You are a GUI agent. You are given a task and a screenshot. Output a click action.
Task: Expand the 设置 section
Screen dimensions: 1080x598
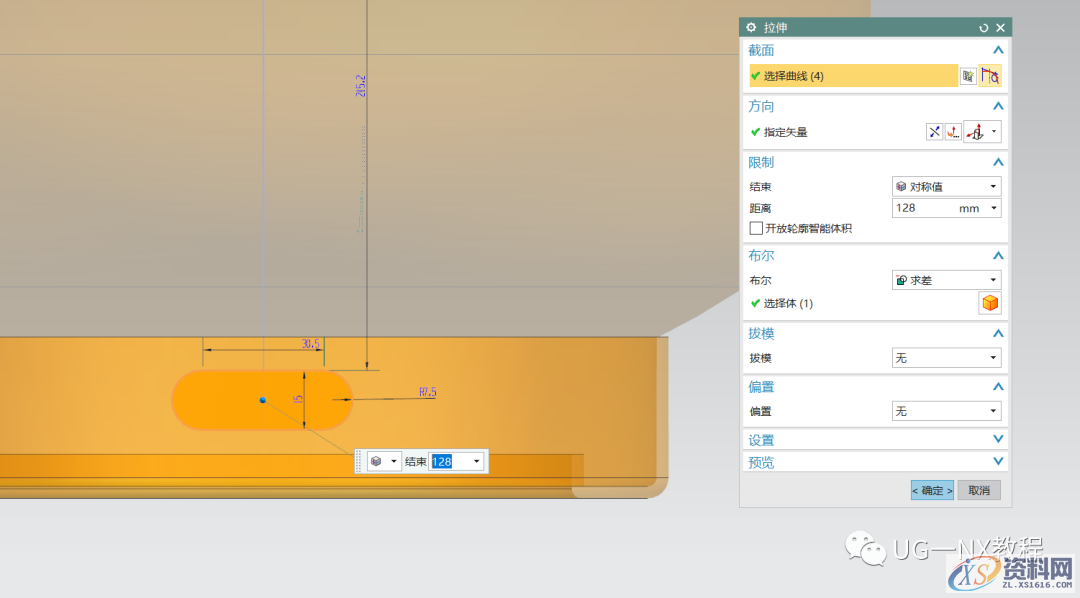tap(997, 440)
